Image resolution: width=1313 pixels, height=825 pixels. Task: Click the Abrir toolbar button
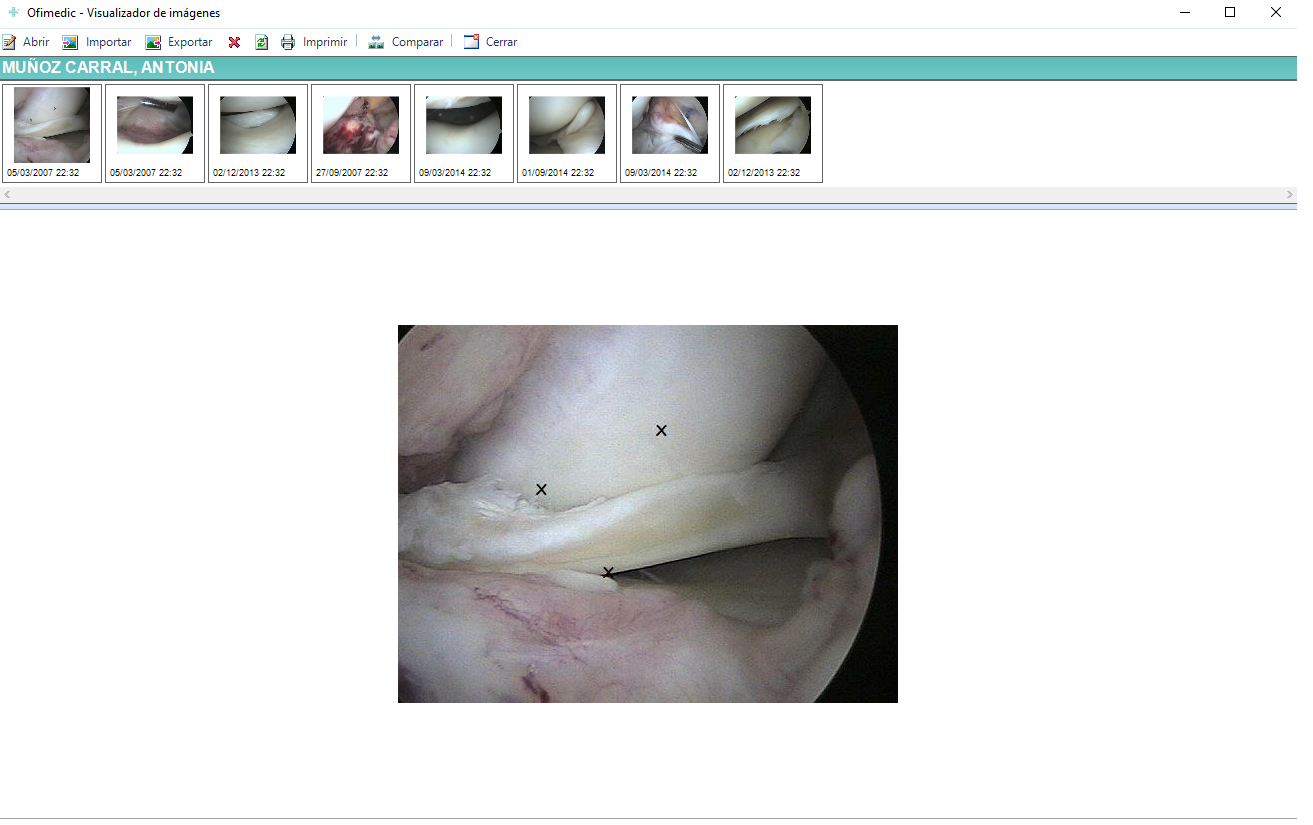coord(26,42)
